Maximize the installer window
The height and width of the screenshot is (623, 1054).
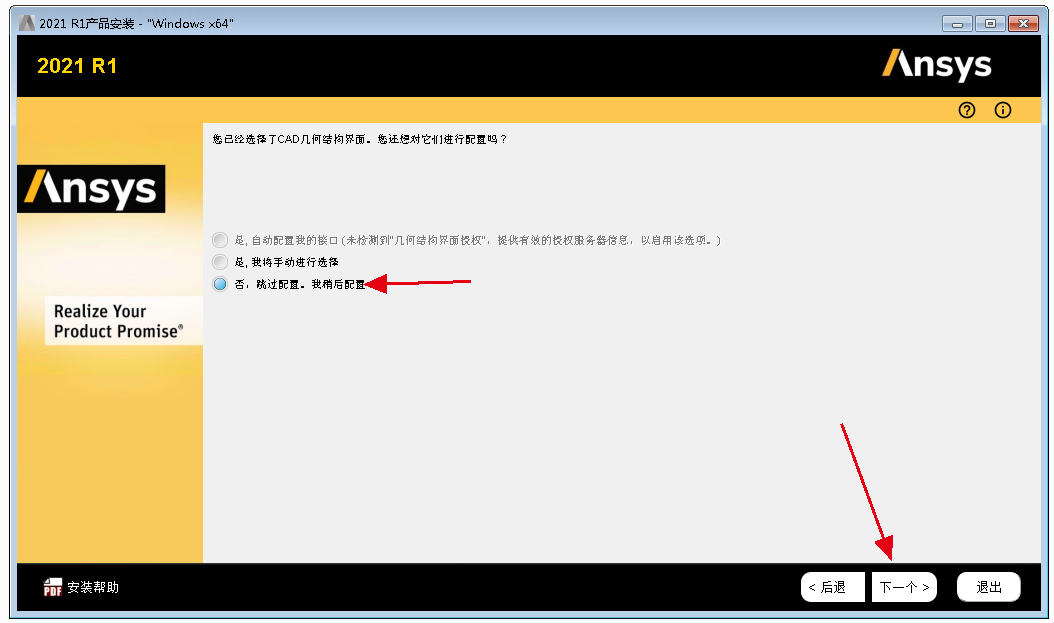991,22
